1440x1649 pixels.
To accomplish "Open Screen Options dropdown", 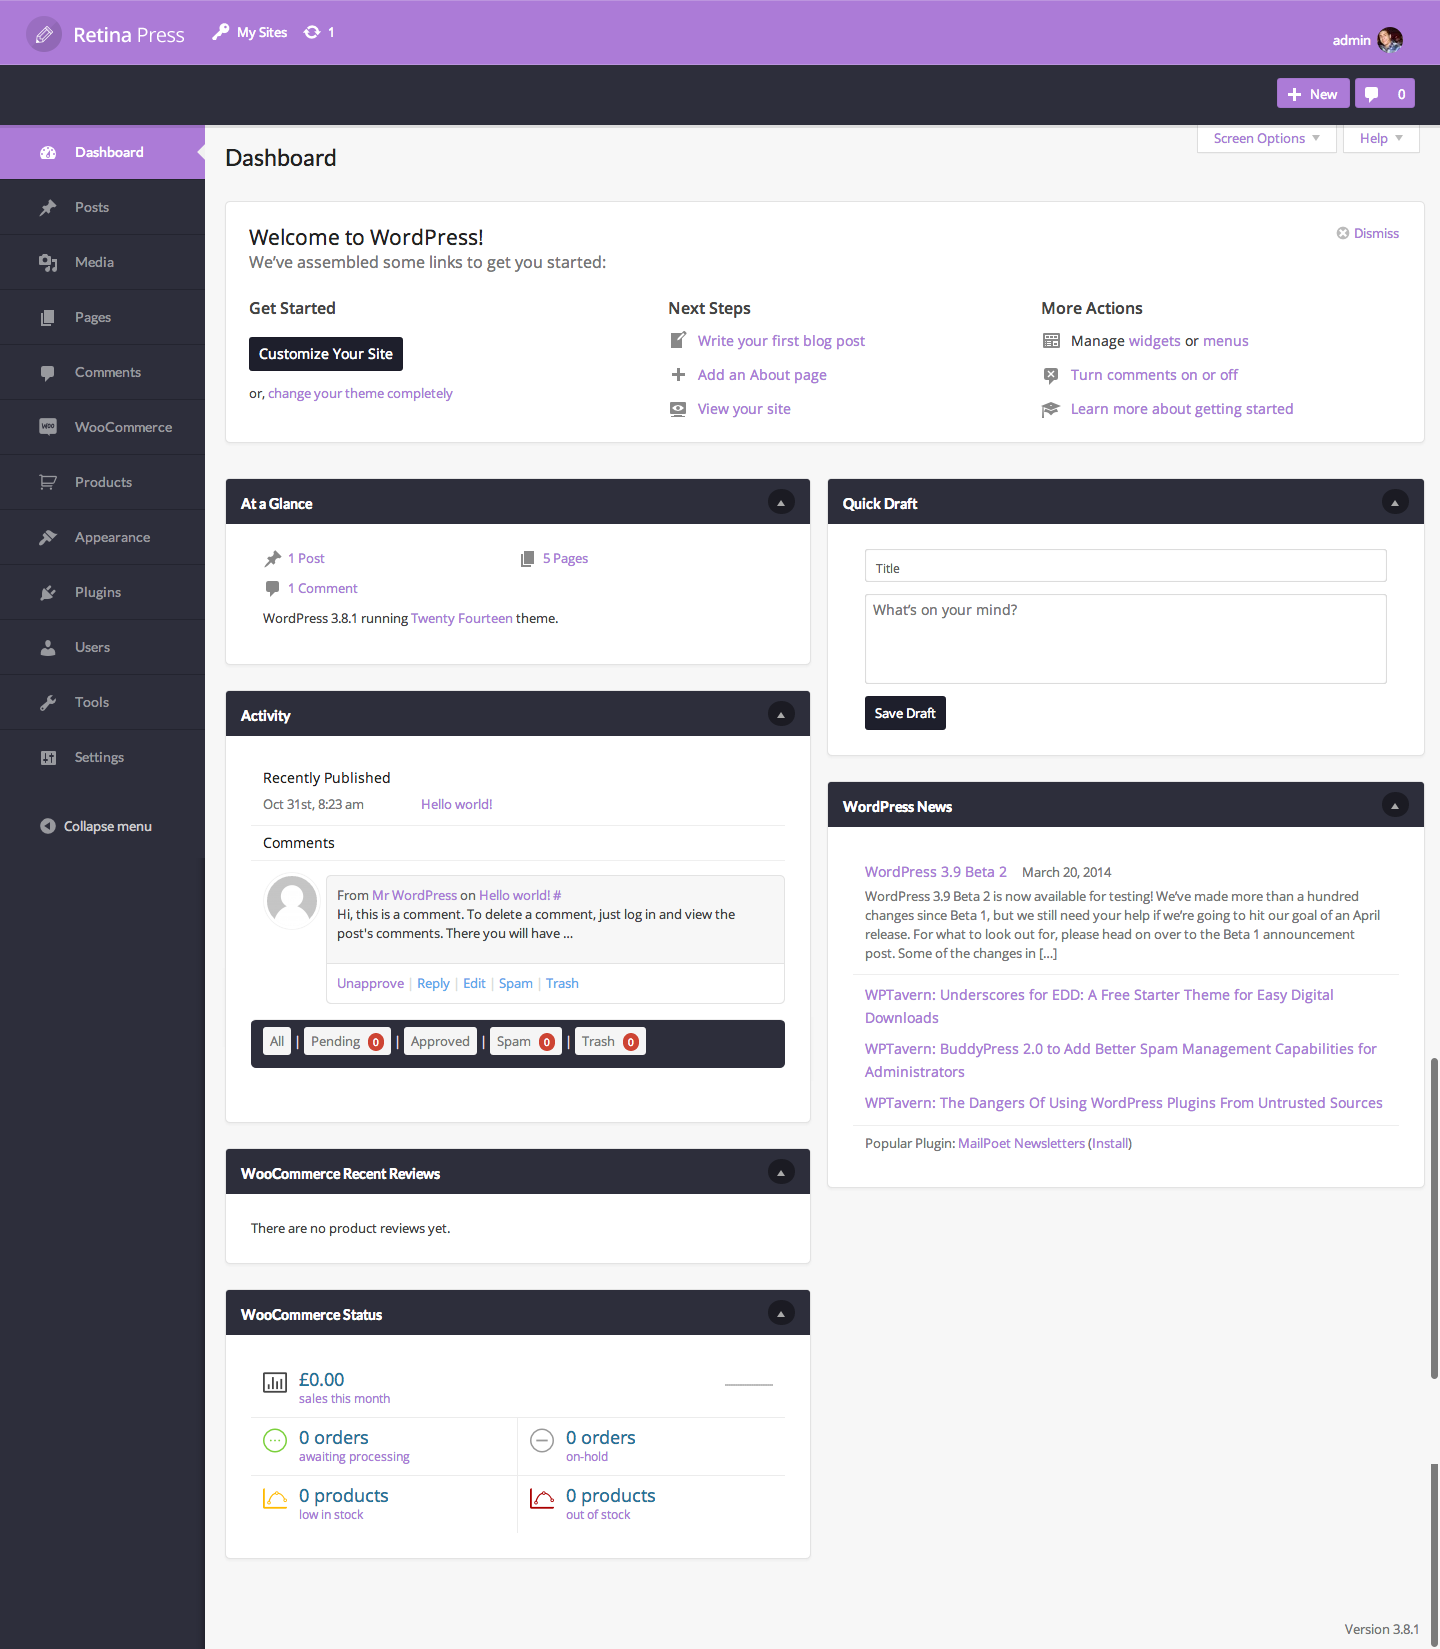I will (x=1266, y=139).
